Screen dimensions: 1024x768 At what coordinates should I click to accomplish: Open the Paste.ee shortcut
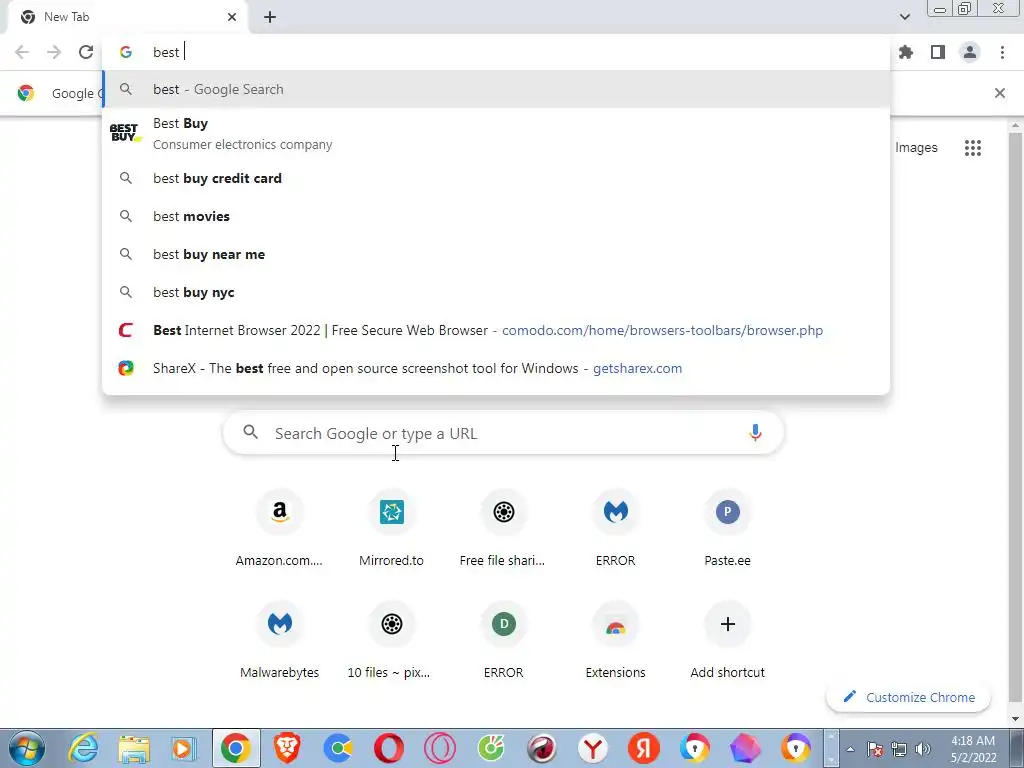tap(728, 530)
